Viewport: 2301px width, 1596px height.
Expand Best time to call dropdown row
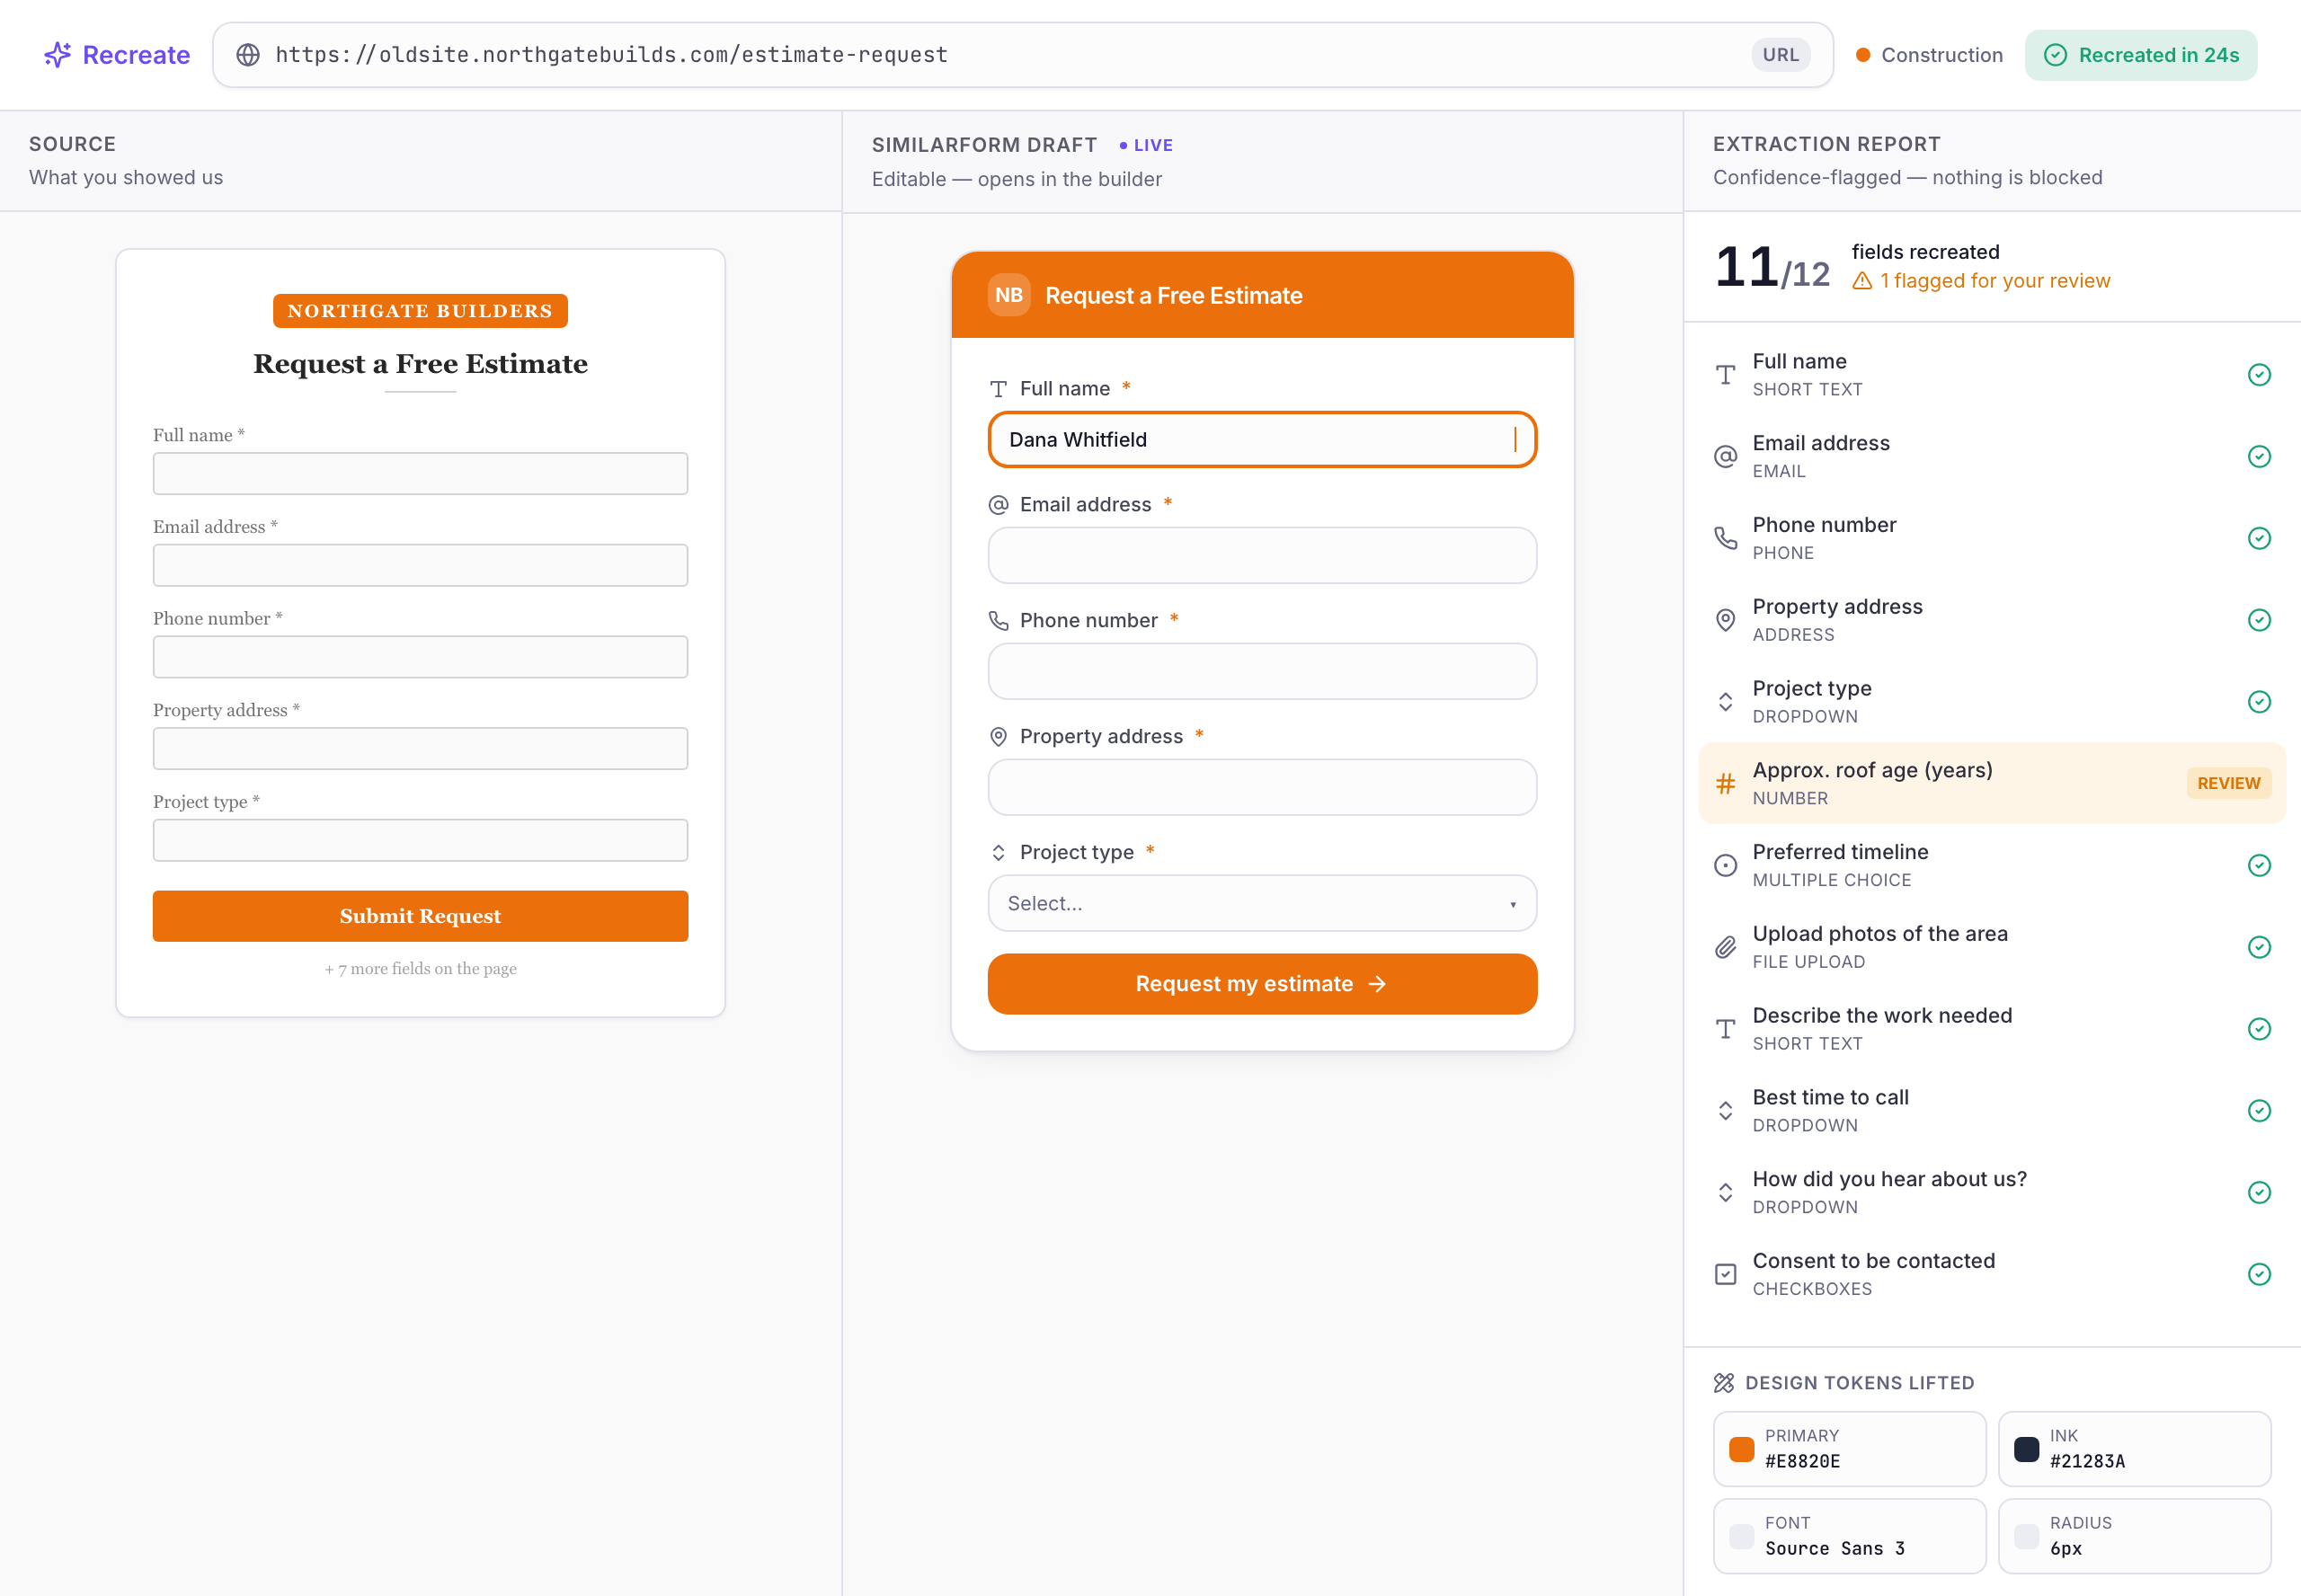click(x=1992, y=1110)
